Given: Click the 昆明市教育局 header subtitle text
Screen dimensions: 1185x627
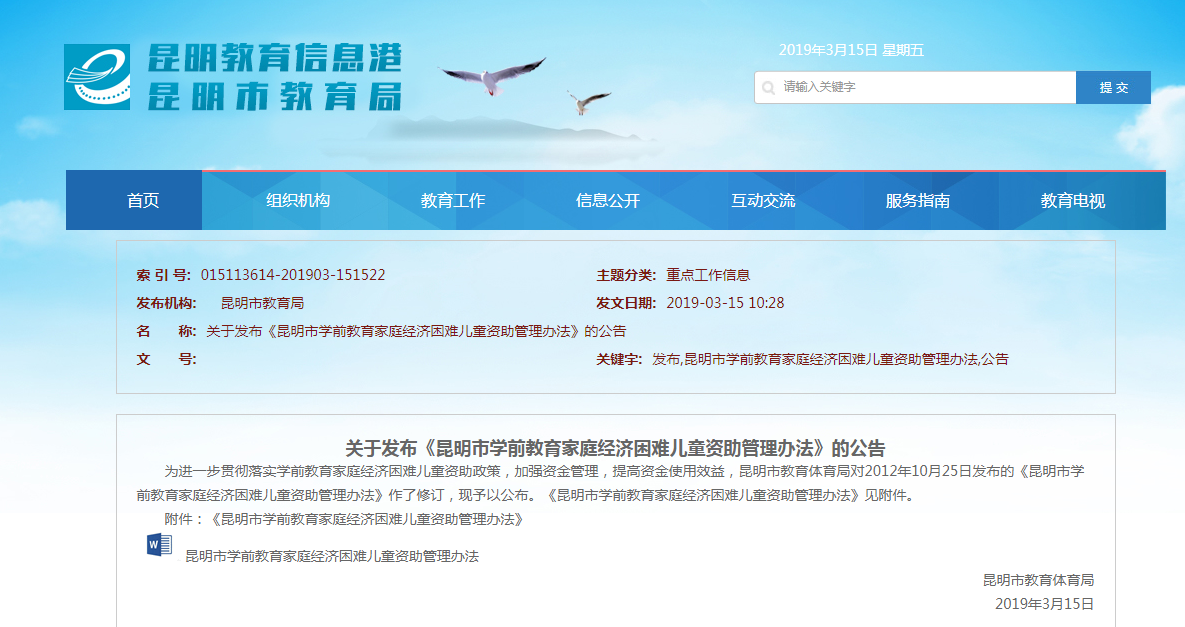Looking at the screenshot, I should point(274,97).
